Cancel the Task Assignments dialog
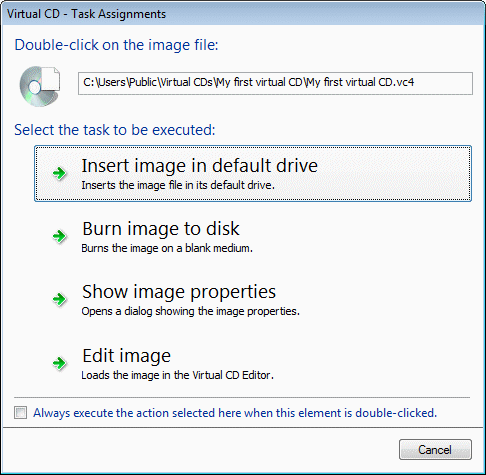The height and width of the screenshot is (475, 486). (x=435, y=450)
